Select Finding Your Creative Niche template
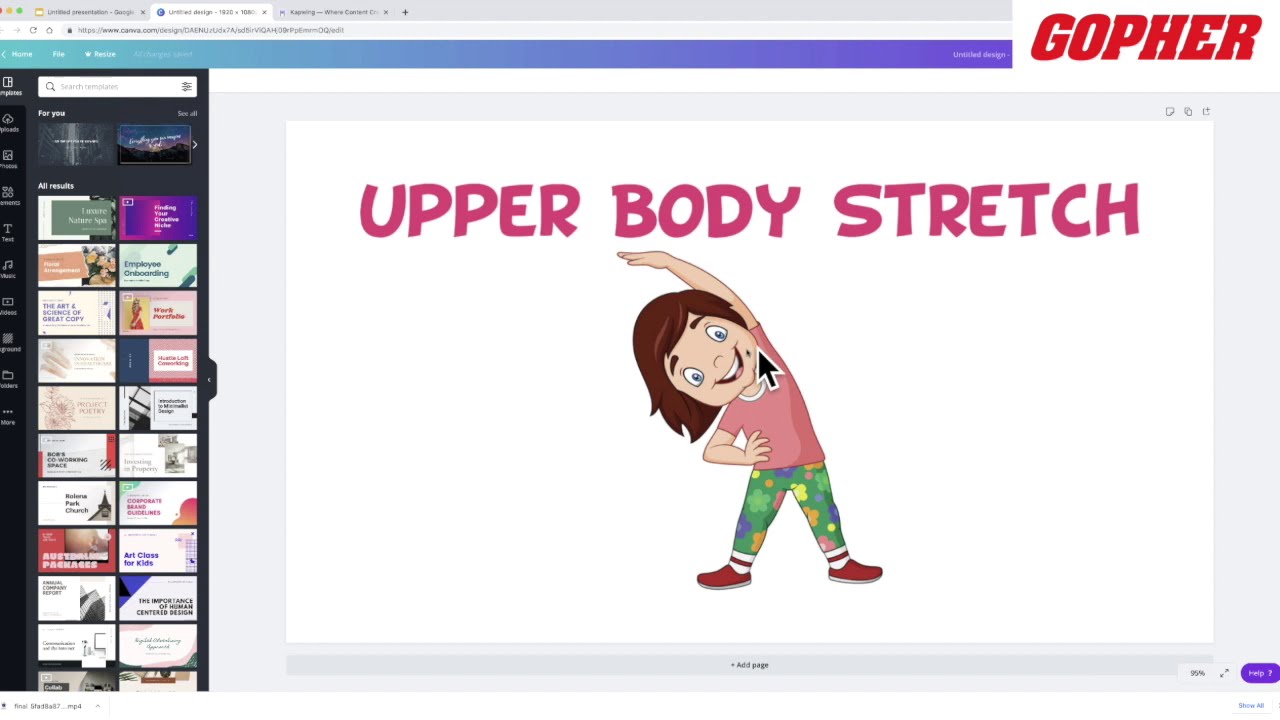 158,217
